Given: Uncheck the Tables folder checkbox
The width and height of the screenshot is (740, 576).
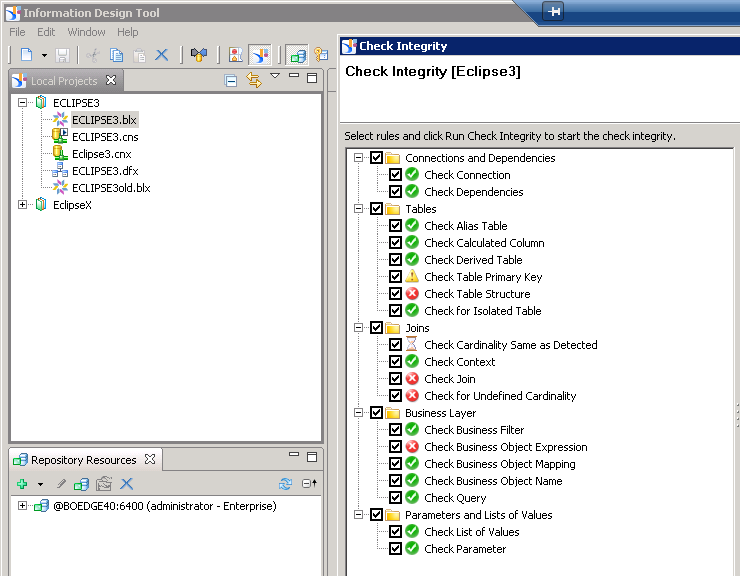Looking at the screenshot, I should click(376, 209).
